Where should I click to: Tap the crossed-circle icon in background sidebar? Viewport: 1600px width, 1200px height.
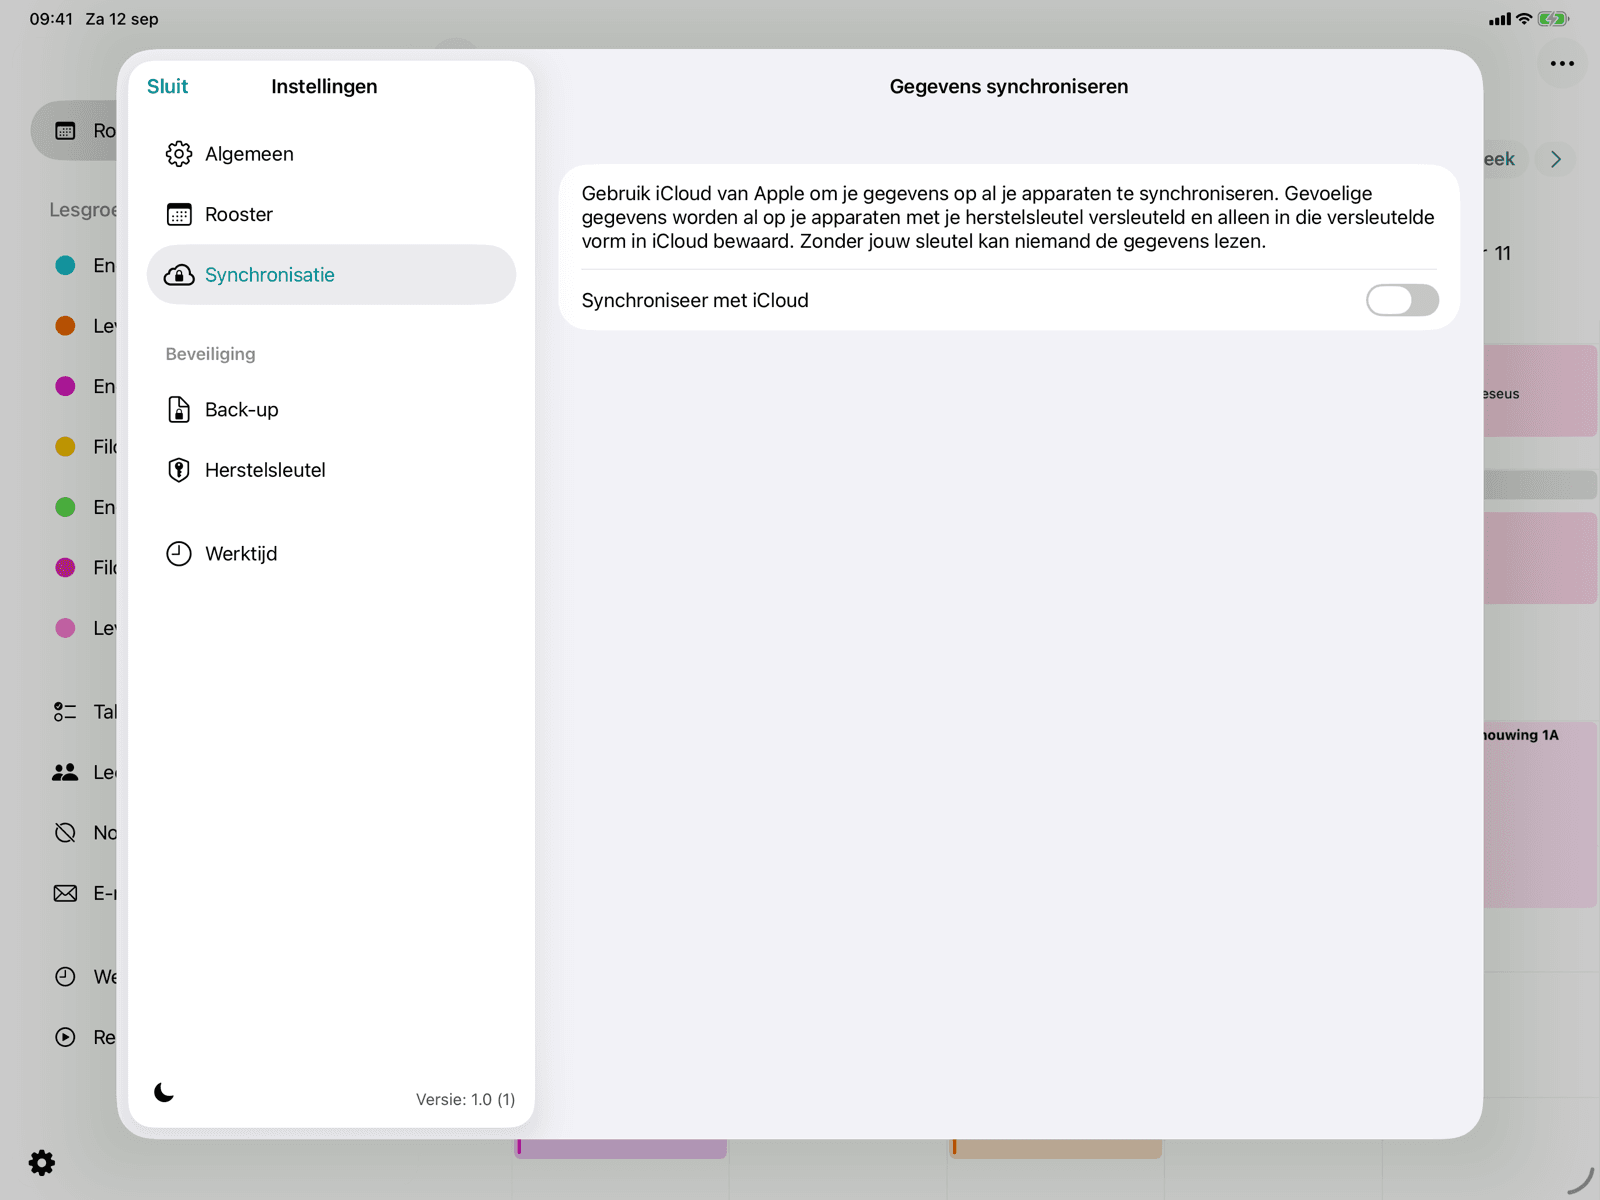click(x=65, y=833)
